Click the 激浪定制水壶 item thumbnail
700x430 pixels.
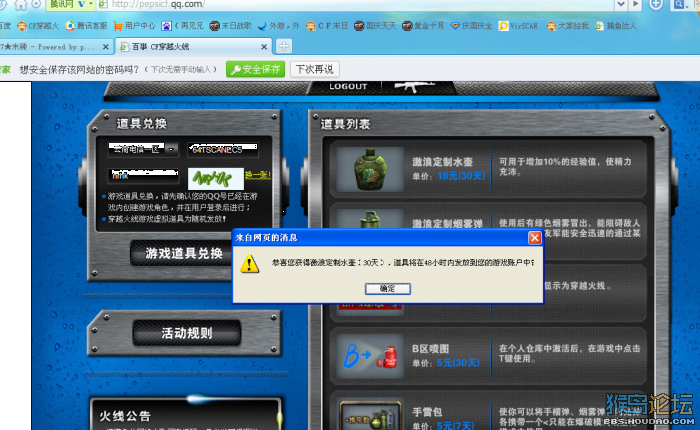[x=370, y=169]
